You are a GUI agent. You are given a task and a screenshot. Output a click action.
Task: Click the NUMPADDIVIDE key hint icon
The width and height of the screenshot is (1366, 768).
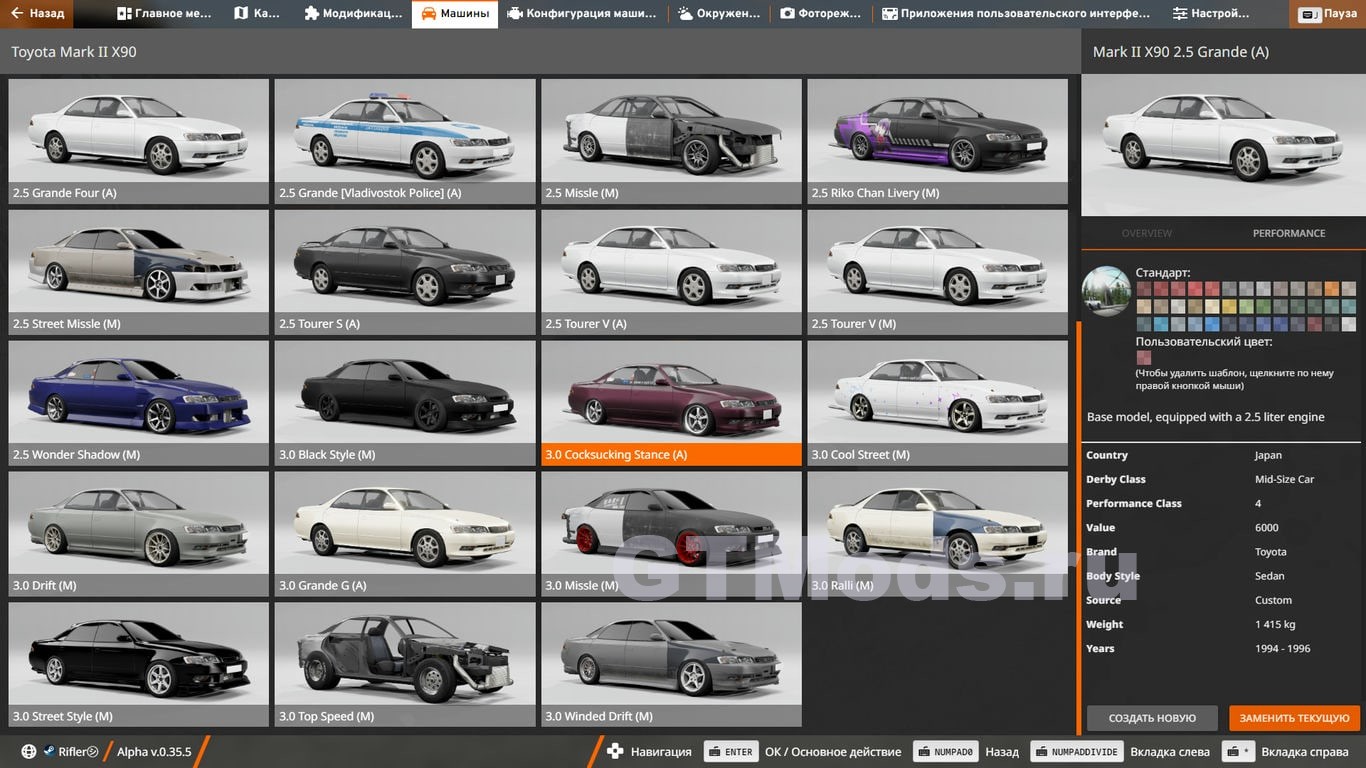1076,751
